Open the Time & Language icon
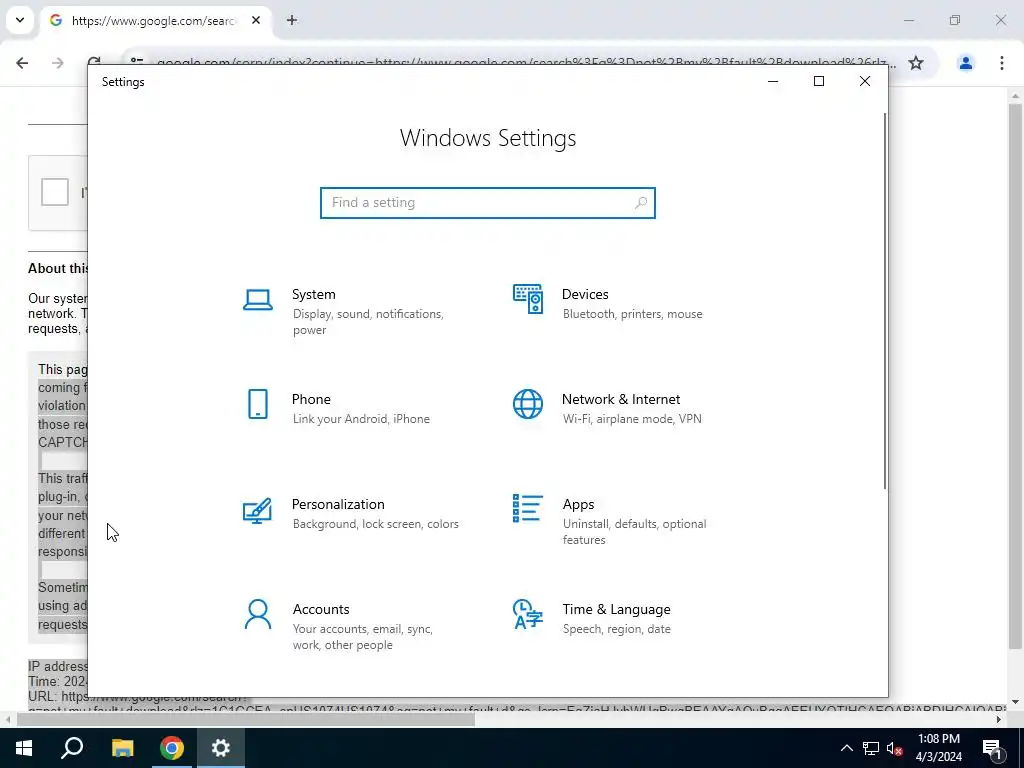 point(528,615)
